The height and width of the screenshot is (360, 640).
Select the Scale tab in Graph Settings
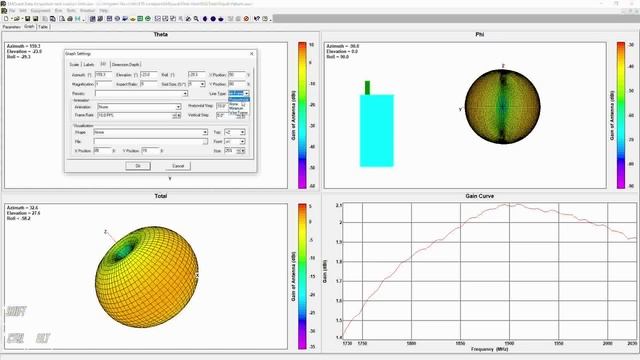(74, 64)
